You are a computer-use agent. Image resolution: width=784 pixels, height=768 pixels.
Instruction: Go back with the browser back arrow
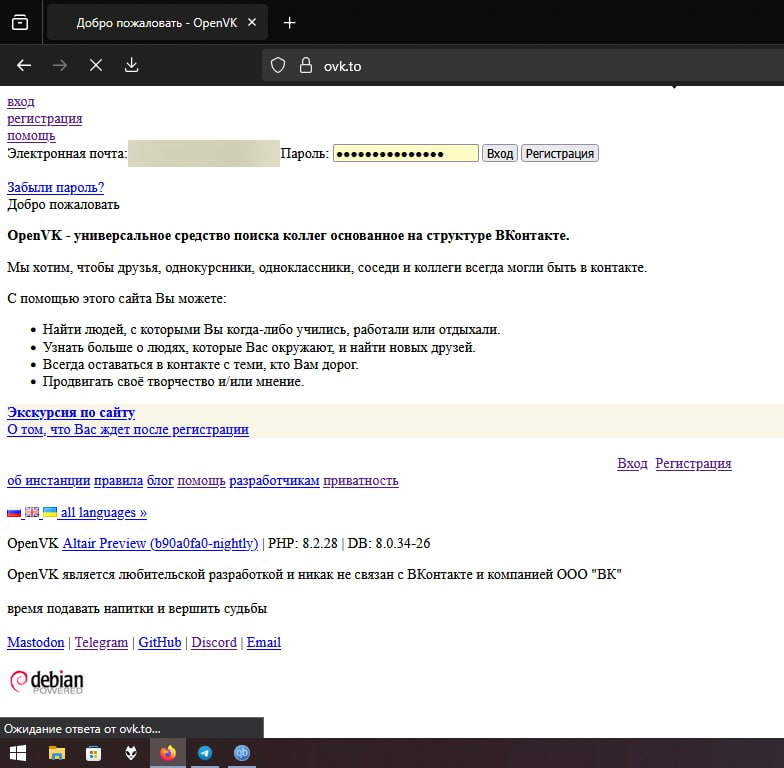24,65
